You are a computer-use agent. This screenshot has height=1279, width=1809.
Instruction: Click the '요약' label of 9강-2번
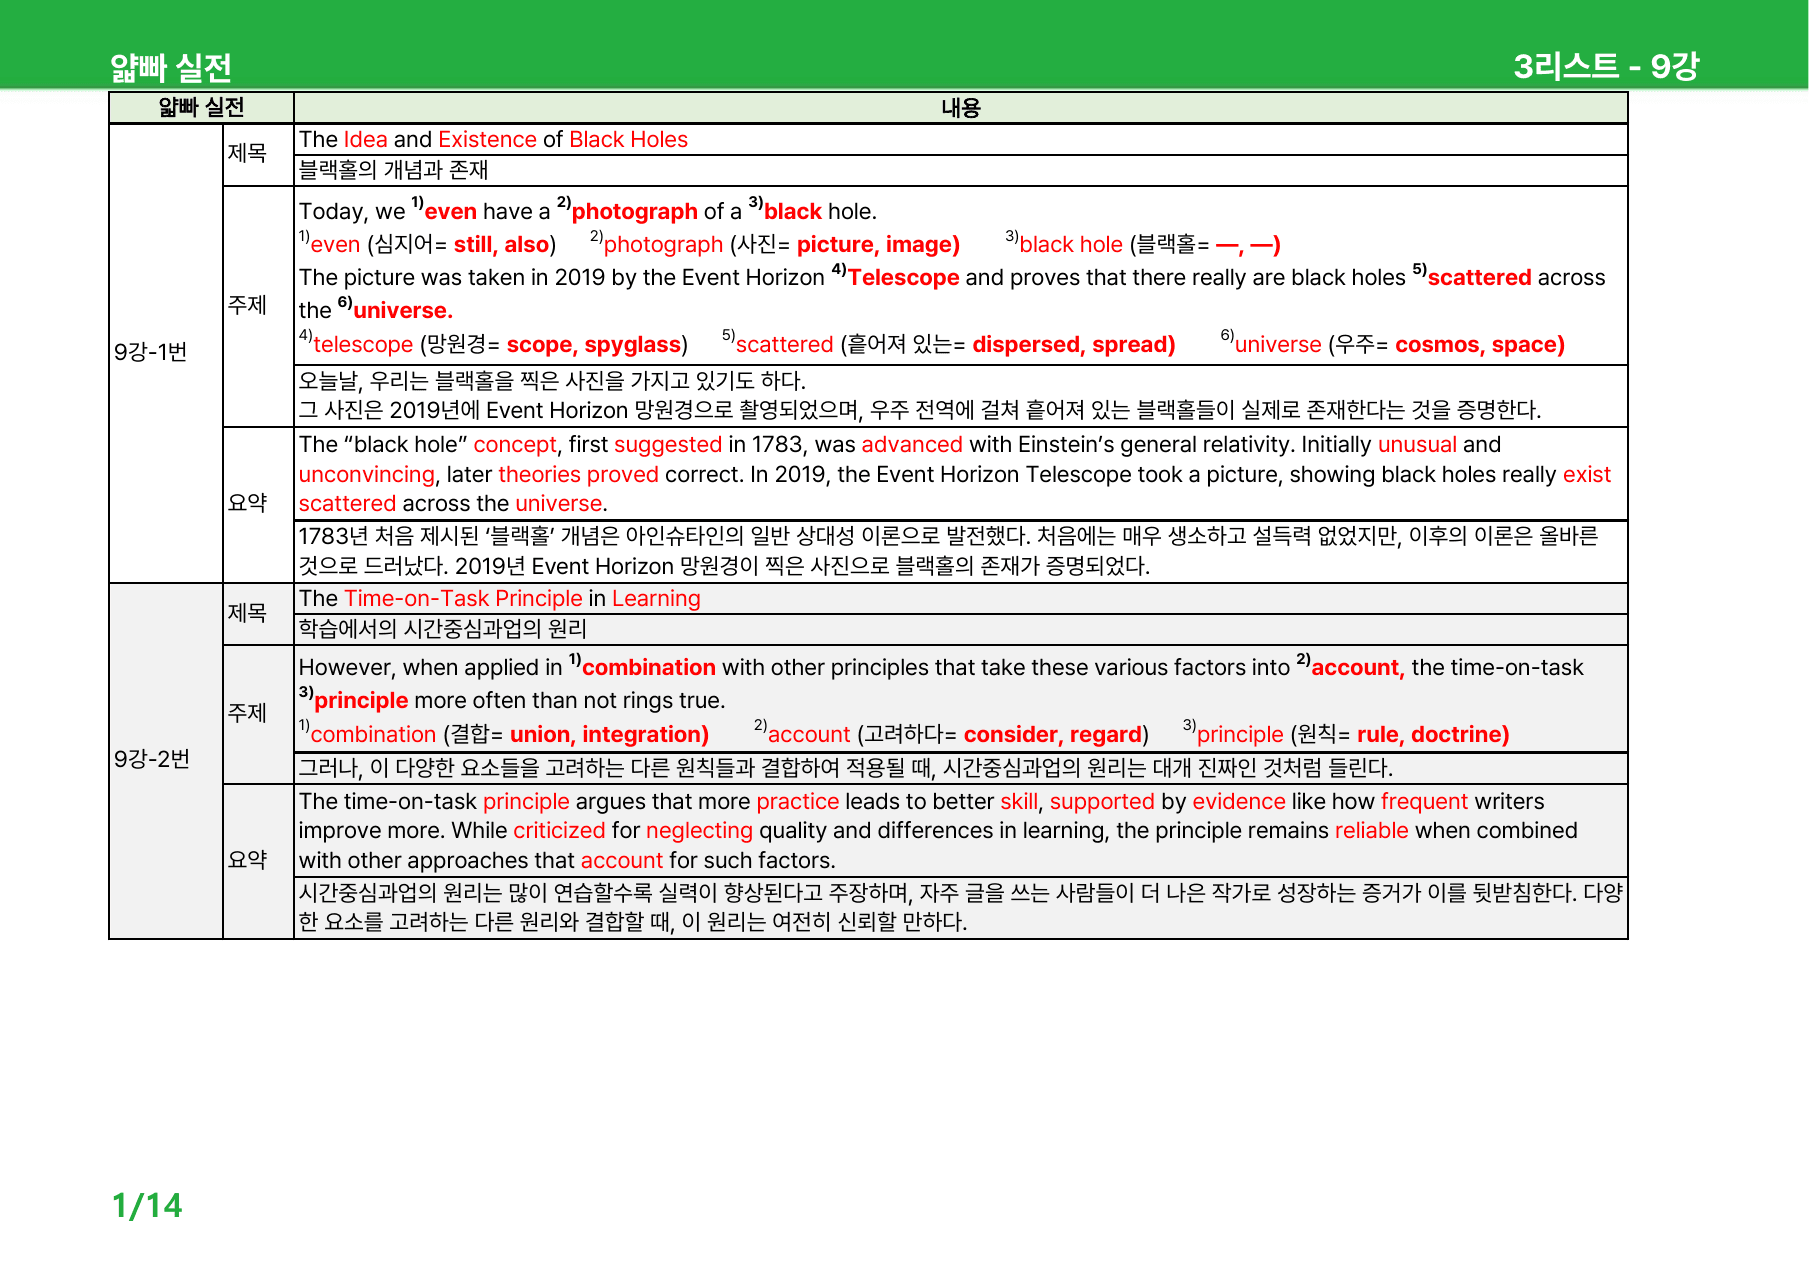click(247, 860)
